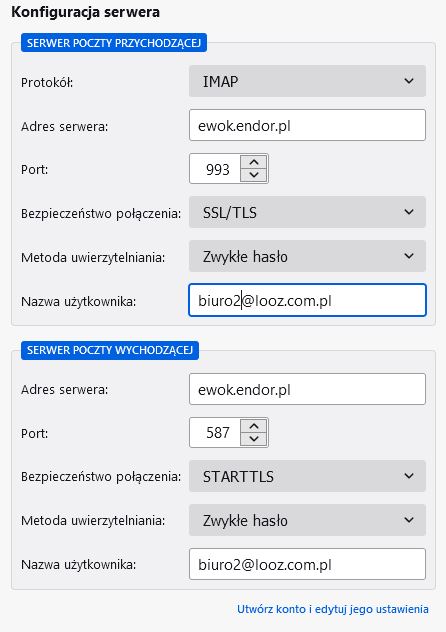Viewport: 446px width, 632px height.
Task: Open outgoing authentication method dropdown
Action: [x=307, y=520]
